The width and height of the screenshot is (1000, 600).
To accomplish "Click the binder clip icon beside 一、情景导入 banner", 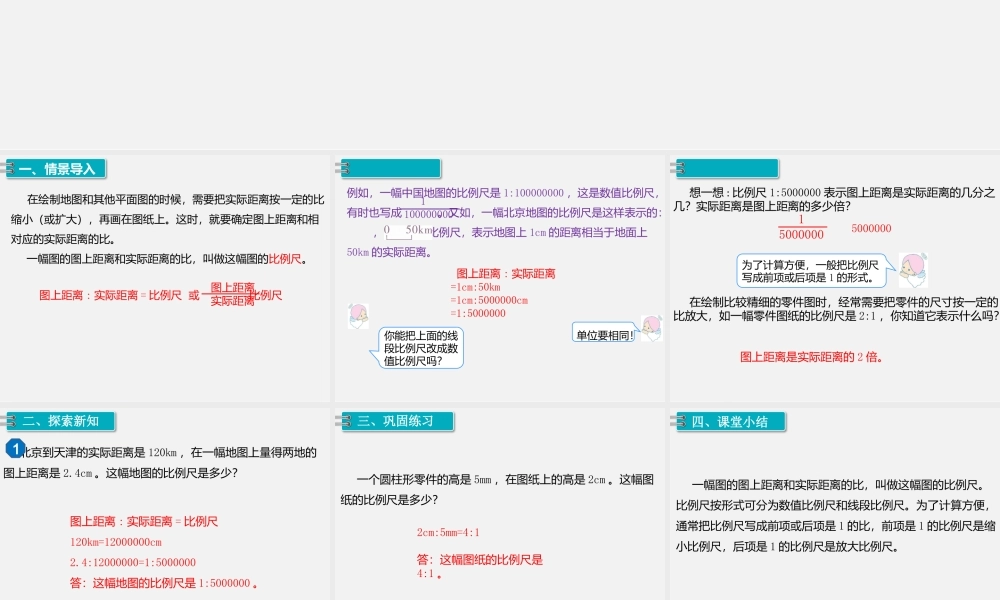I will [8, 167].
